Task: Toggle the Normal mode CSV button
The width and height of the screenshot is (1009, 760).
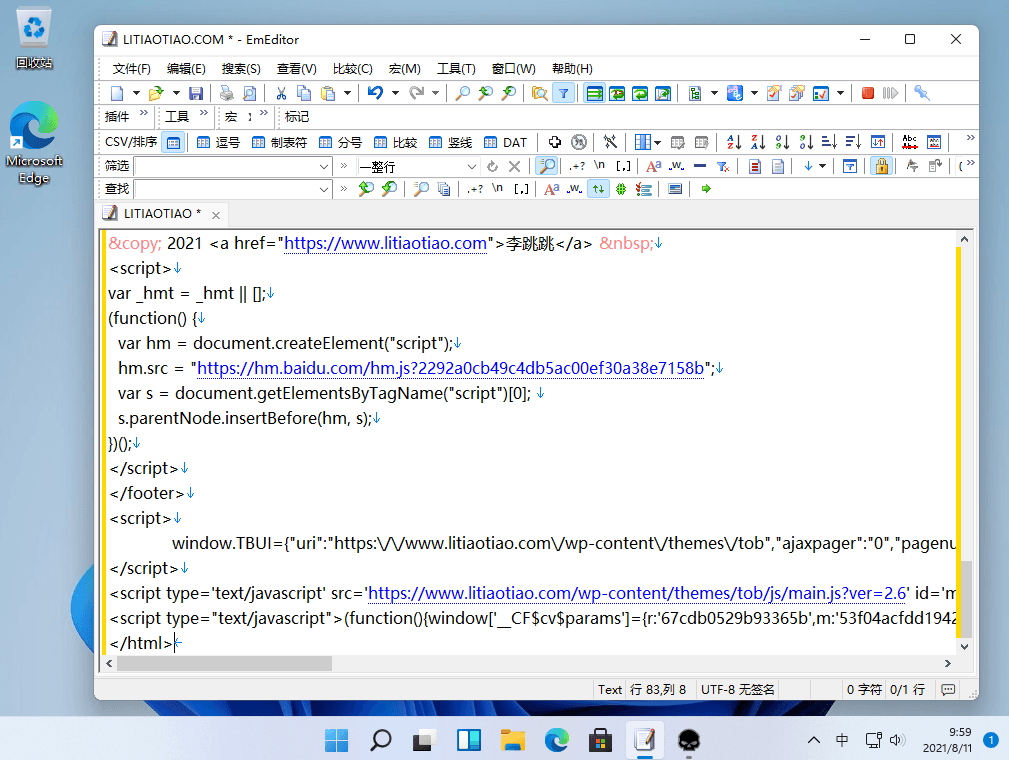Action: pos(173,142)
